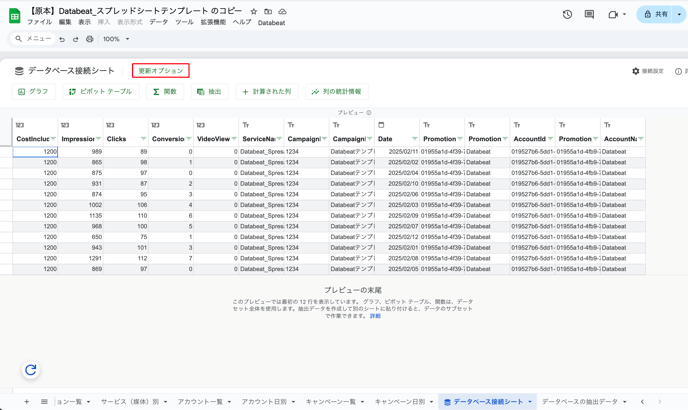Viewport: 688px width, 410px height.
Task: Click the 抽出 button
Action: coord(209,92)
